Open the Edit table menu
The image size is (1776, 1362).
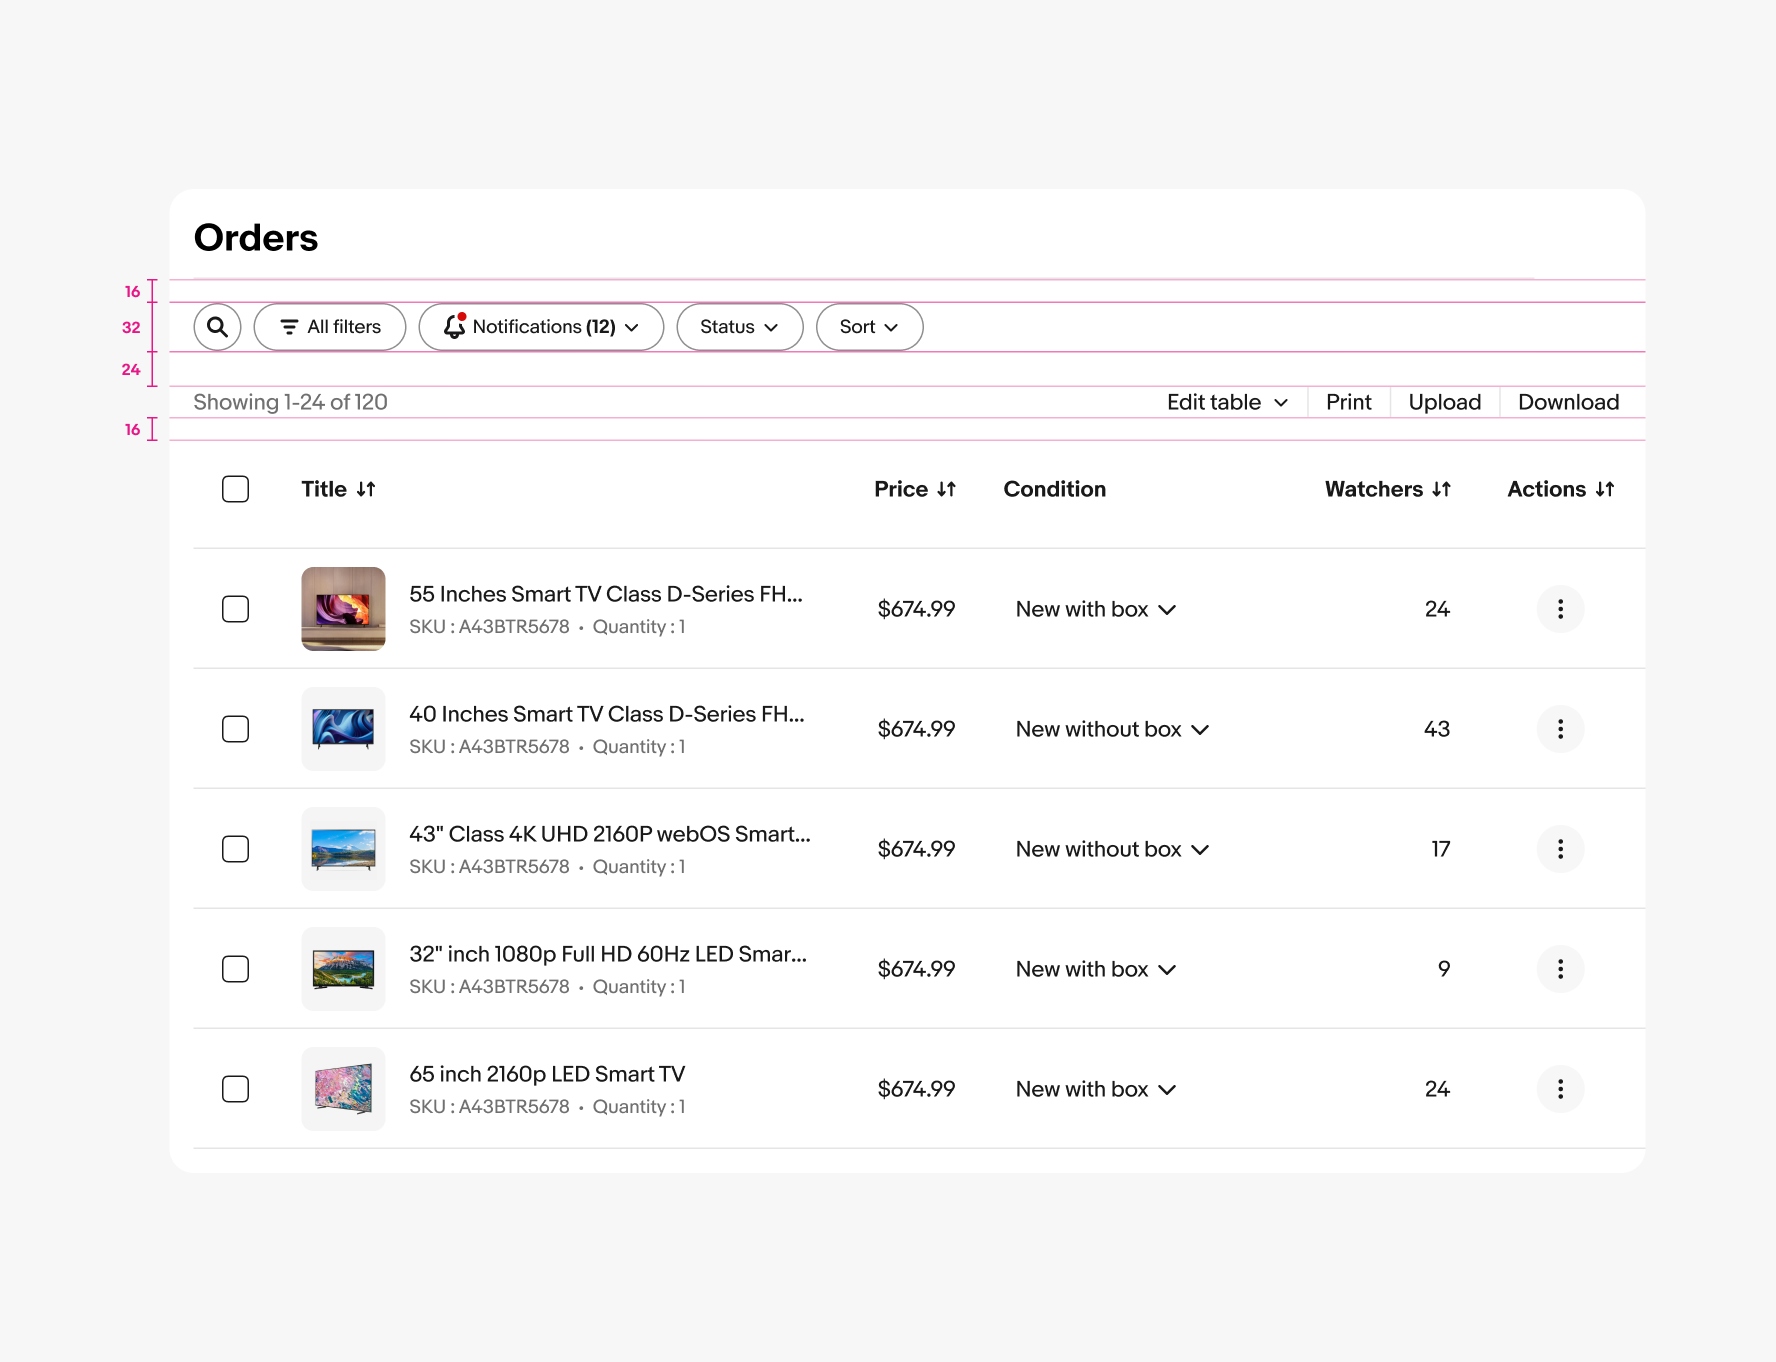1227,402
